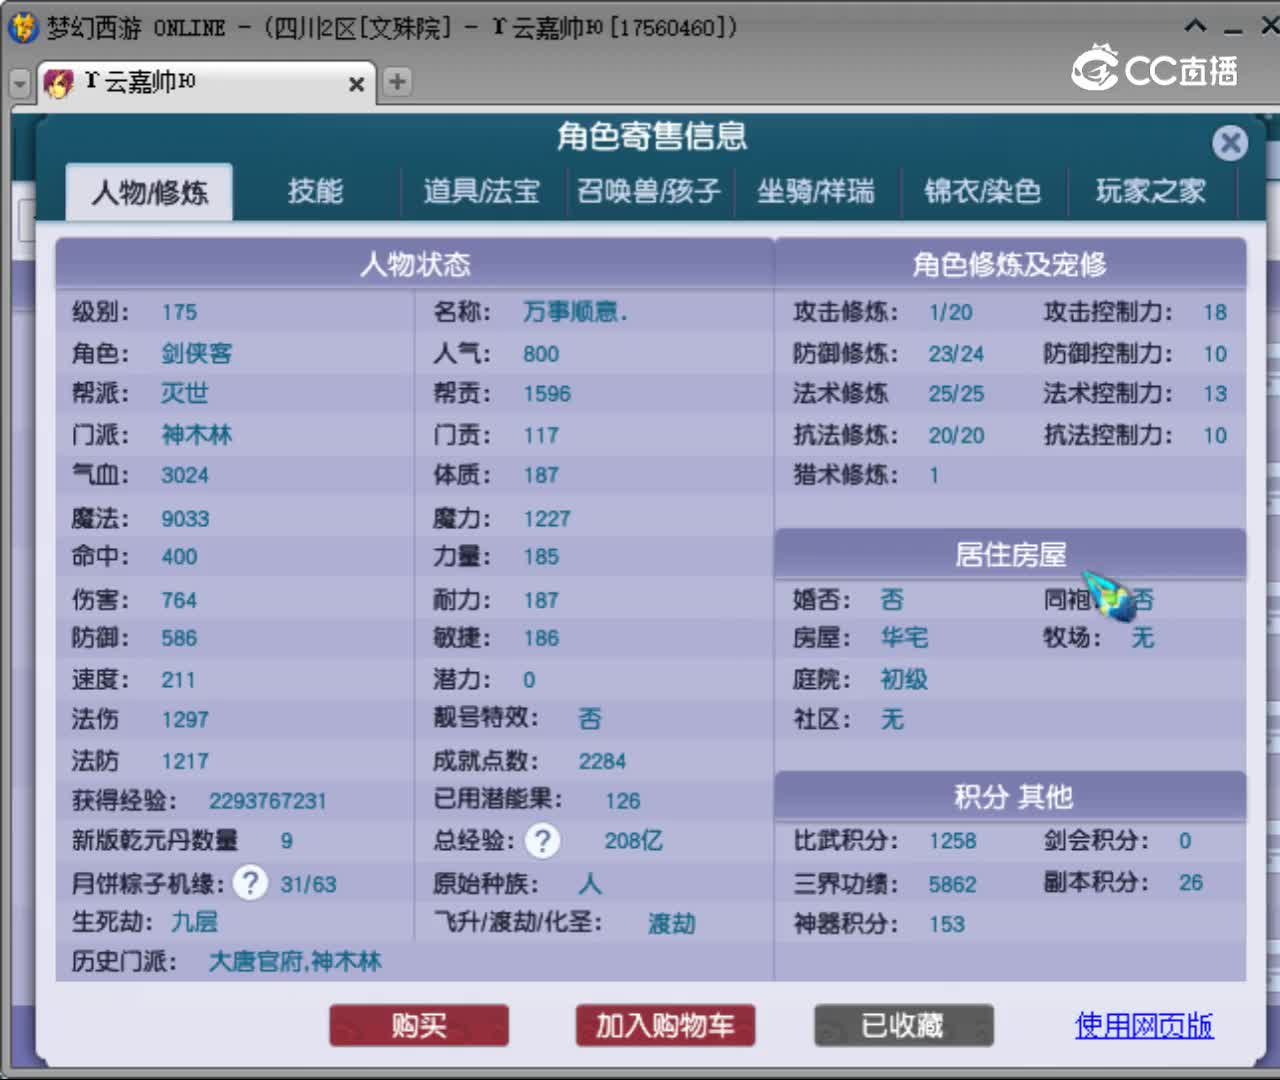
Task: Click the 已收藏 button
Action: (x=904, y=1025)
